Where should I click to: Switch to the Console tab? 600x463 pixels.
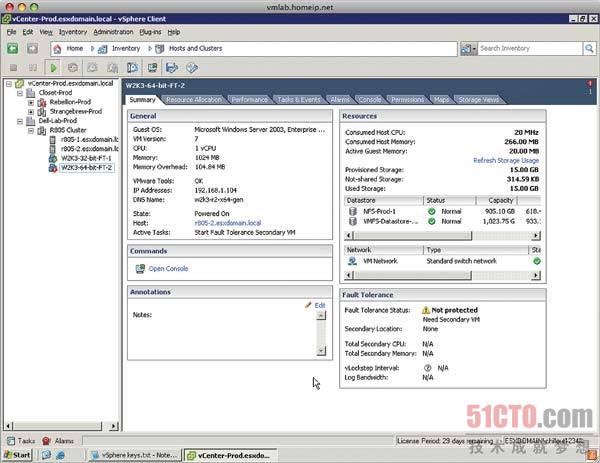pyautogui.click(x=370, y=99)
